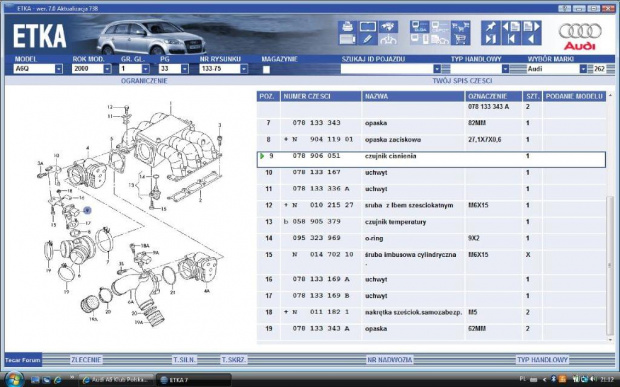Open the NR RYSUNKU dropdown 133-75
Image resolution: width=620 pixels, height=387 pixels.
click(x=223, y=69)
